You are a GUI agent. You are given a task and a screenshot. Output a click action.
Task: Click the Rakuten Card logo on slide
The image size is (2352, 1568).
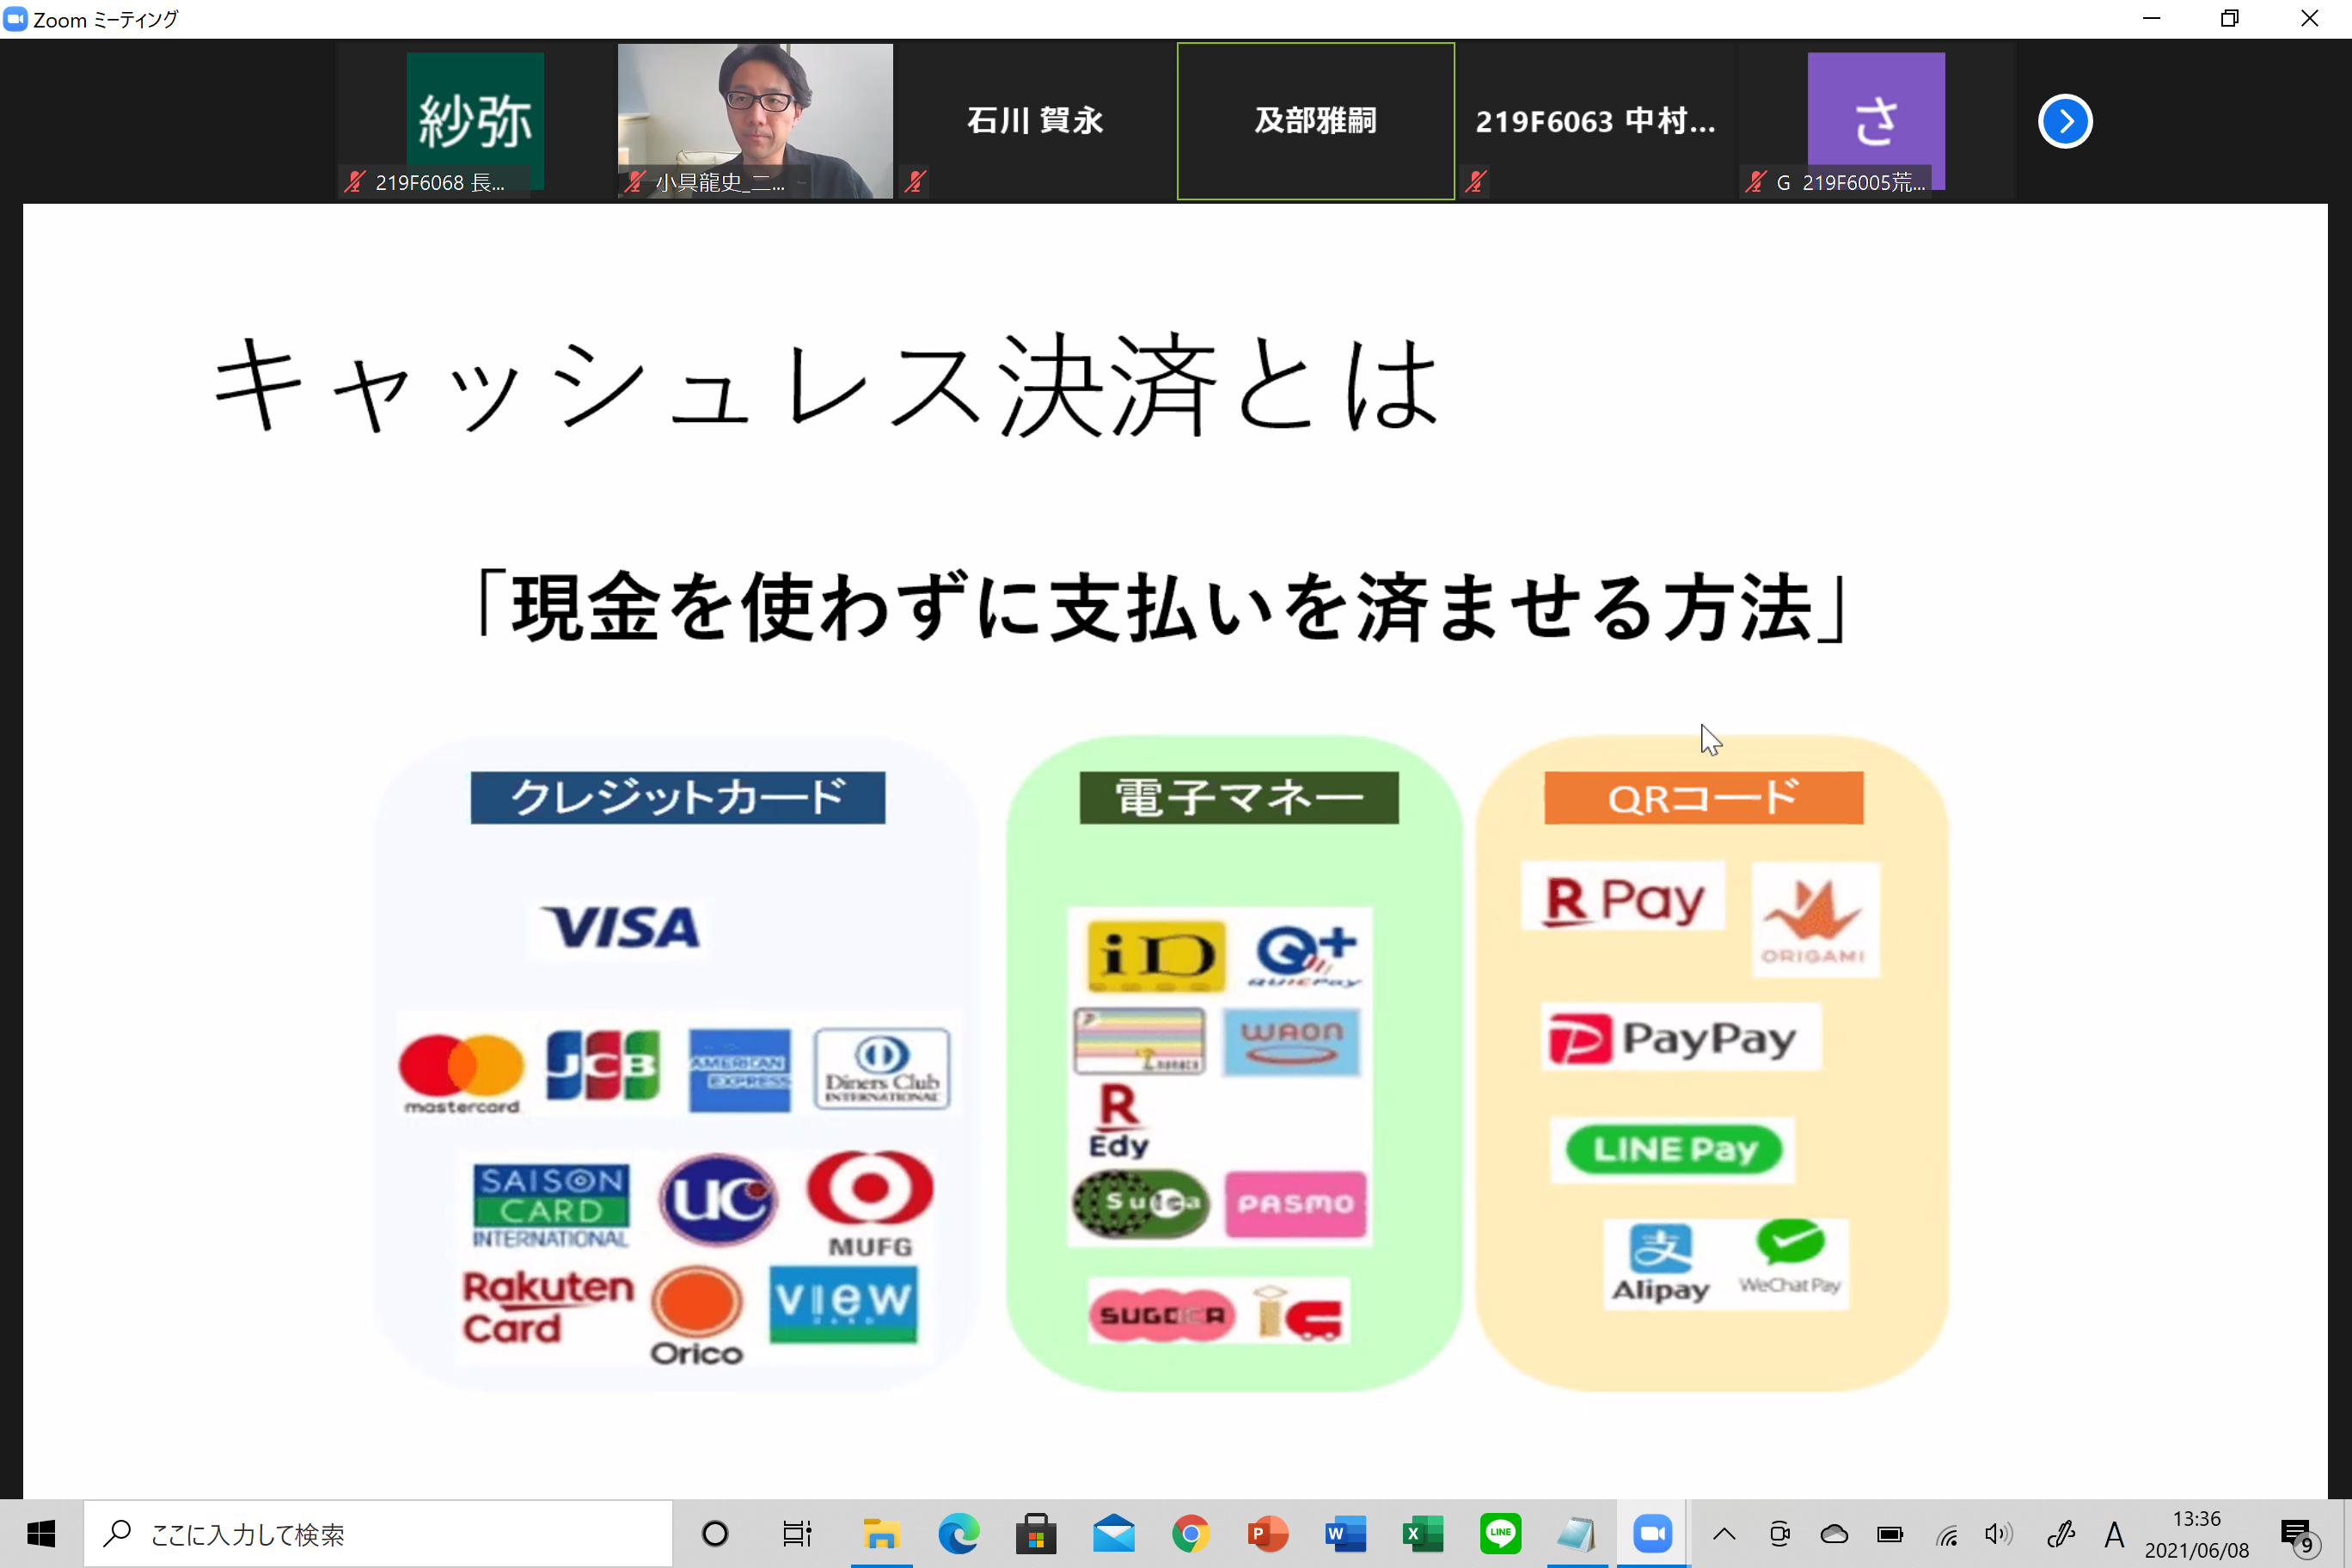[x=548, y=1307]
